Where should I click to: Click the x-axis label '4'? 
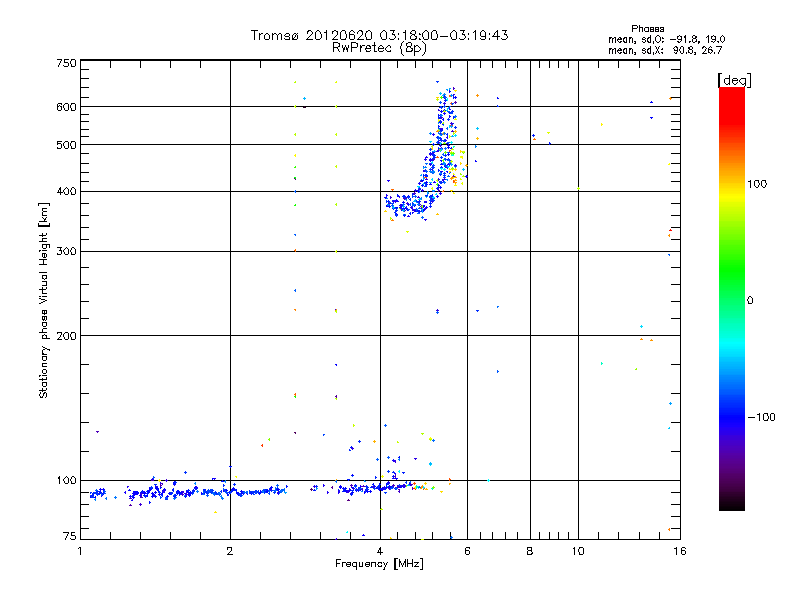coord(380,551)
